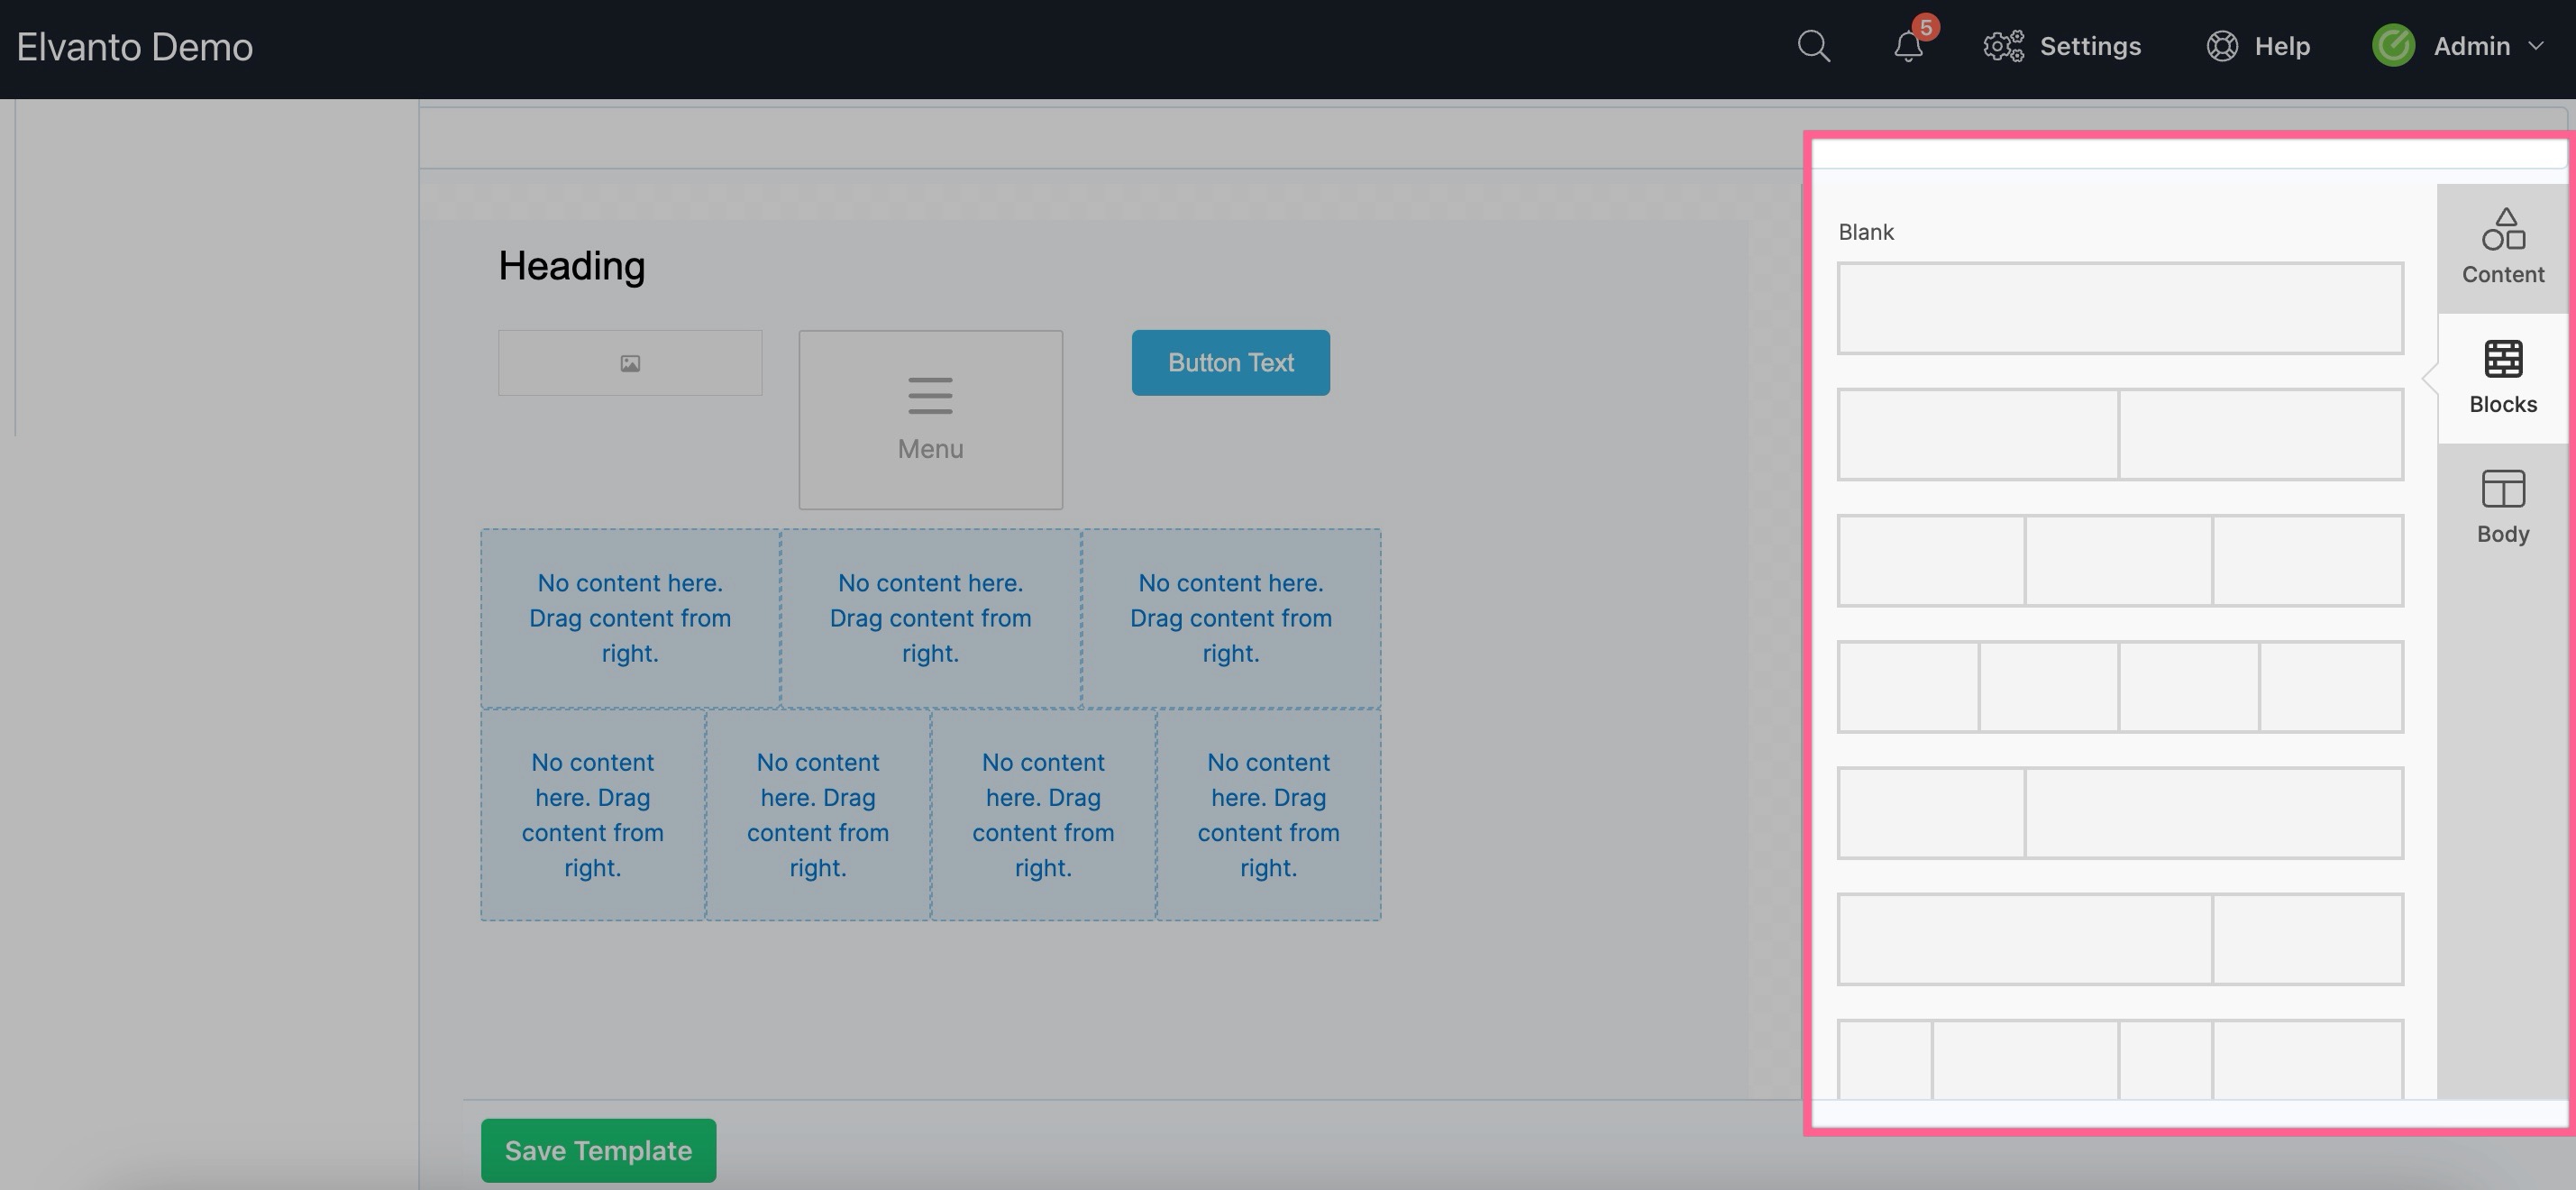
Task: Select the narrow-left wide-right two-column block
Action: [x=2120, y=813]
